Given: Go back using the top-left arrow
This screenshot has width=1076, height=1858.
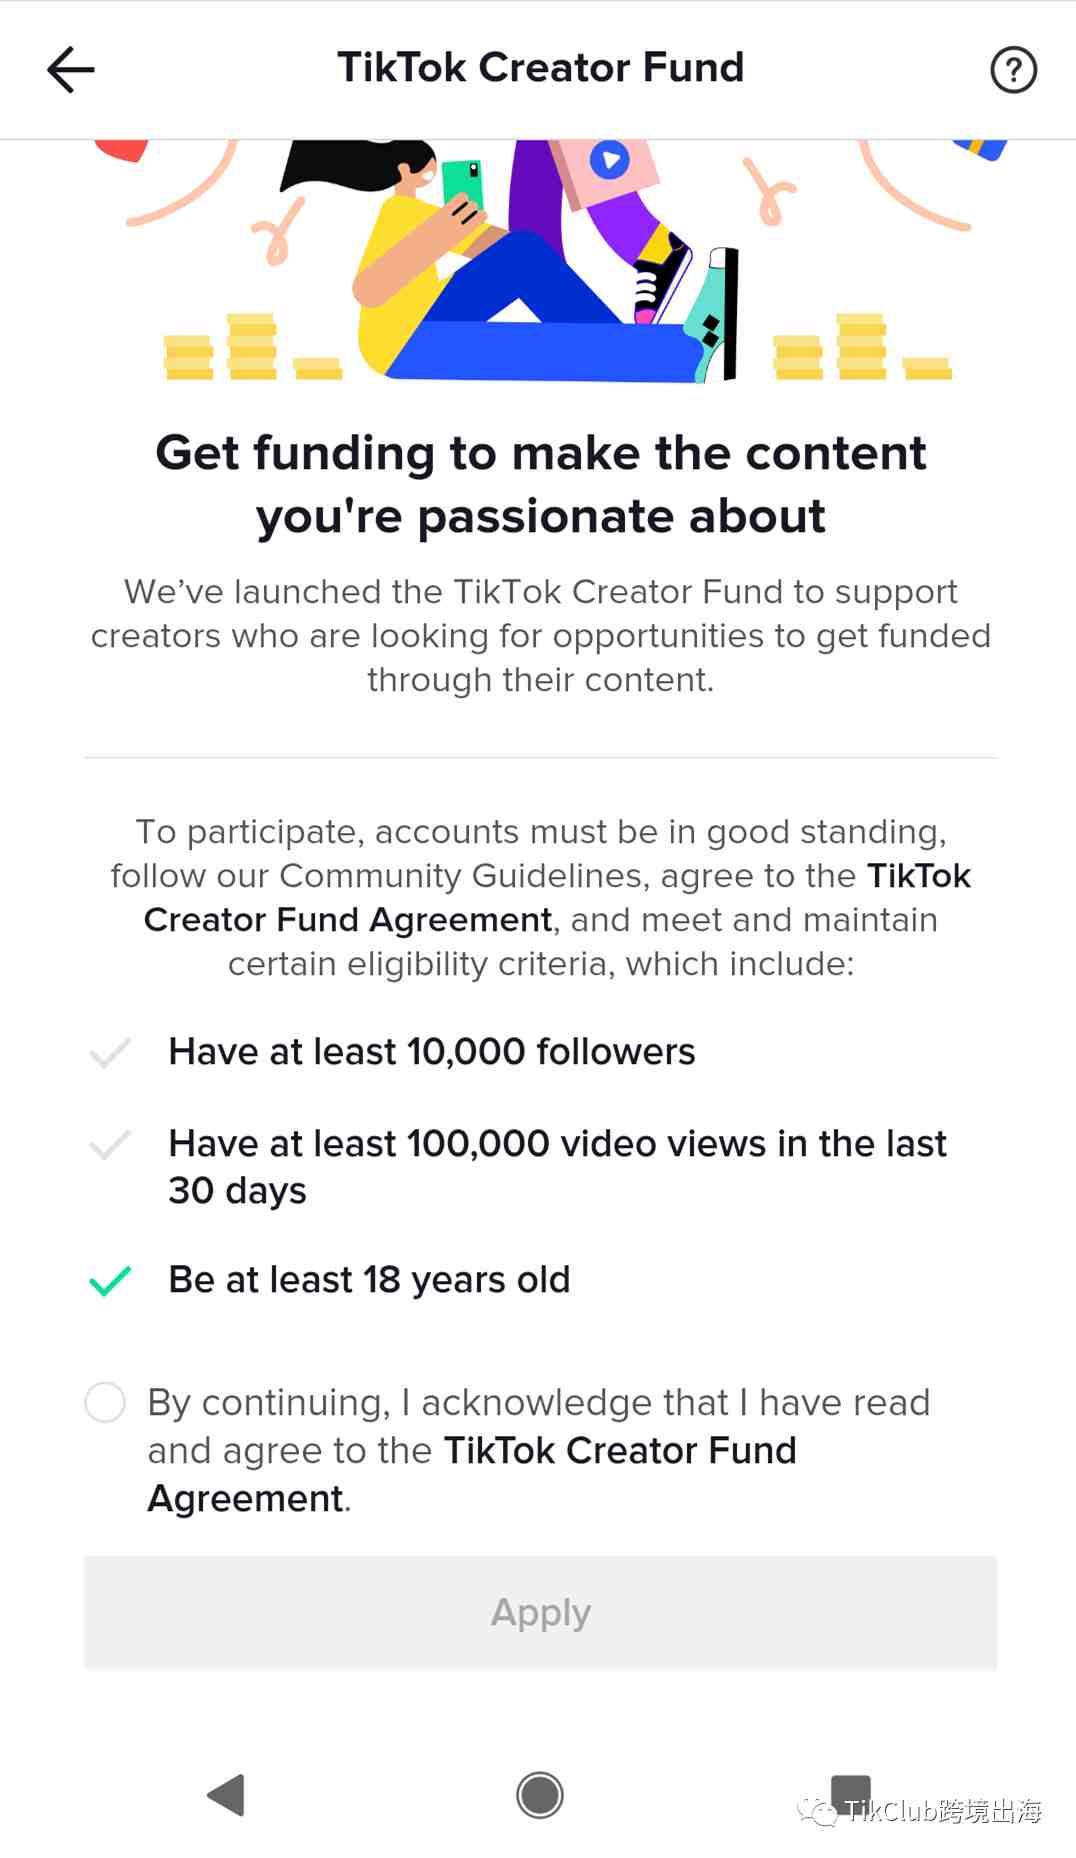Looking at the screenshot, I should click(71, 69).
